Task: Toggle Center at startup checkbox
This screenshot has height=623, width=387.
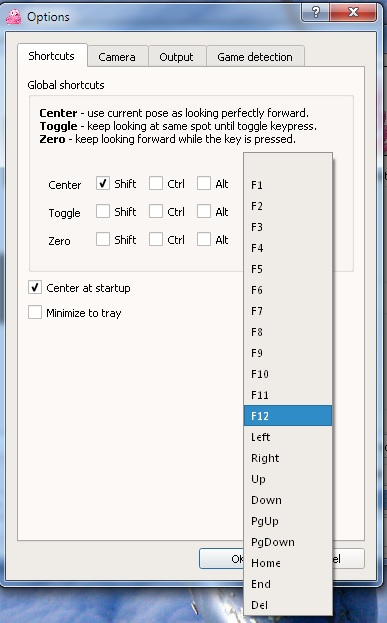Action: click(35, 287)
